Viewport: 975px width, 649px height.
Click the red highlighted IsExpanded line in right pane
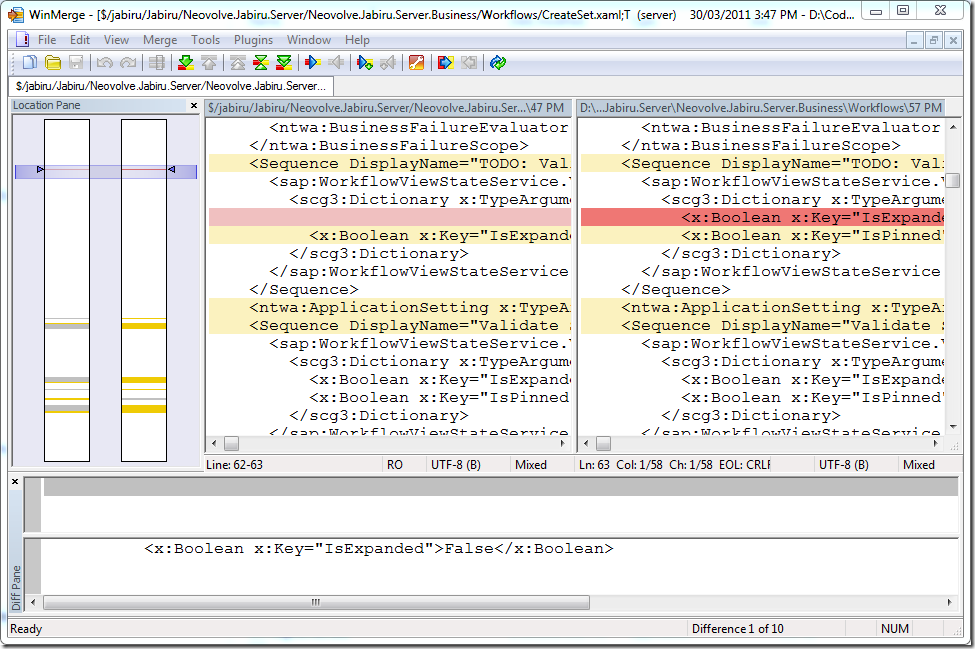762,218
